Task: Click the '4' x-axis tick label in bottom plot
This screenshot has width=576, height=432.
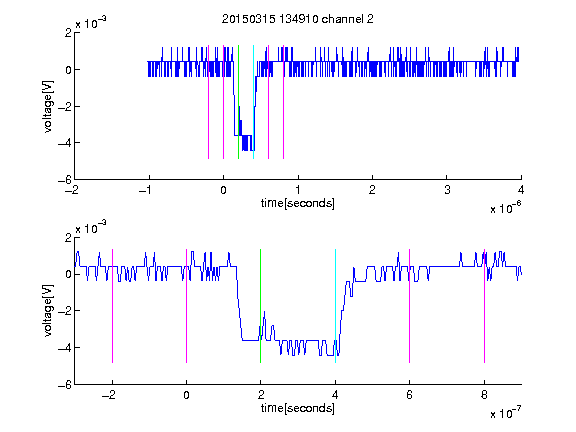Action: (x=335, y=395)
